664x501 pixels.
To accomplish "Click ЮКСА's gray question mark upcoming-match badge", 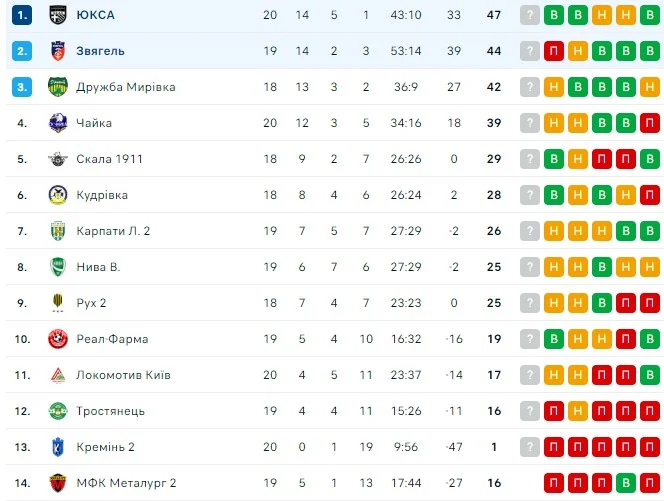I will pyautogui.click(x=530, y=15).
